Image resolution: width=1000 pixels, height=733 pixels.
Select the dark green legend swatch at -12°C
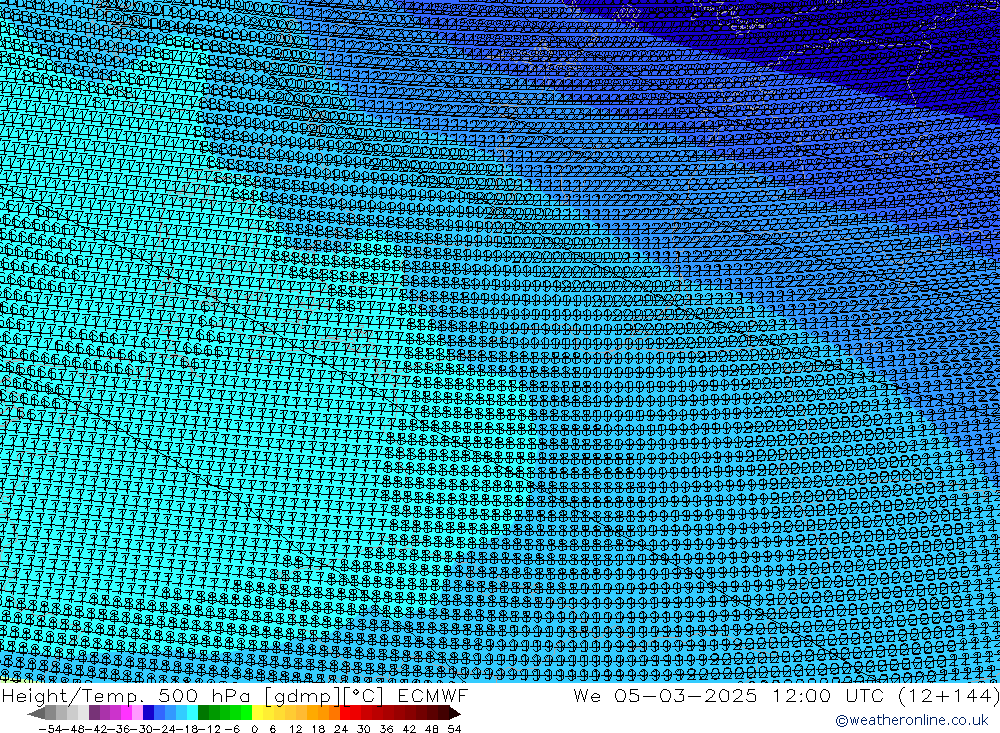(x=203, y=713)
